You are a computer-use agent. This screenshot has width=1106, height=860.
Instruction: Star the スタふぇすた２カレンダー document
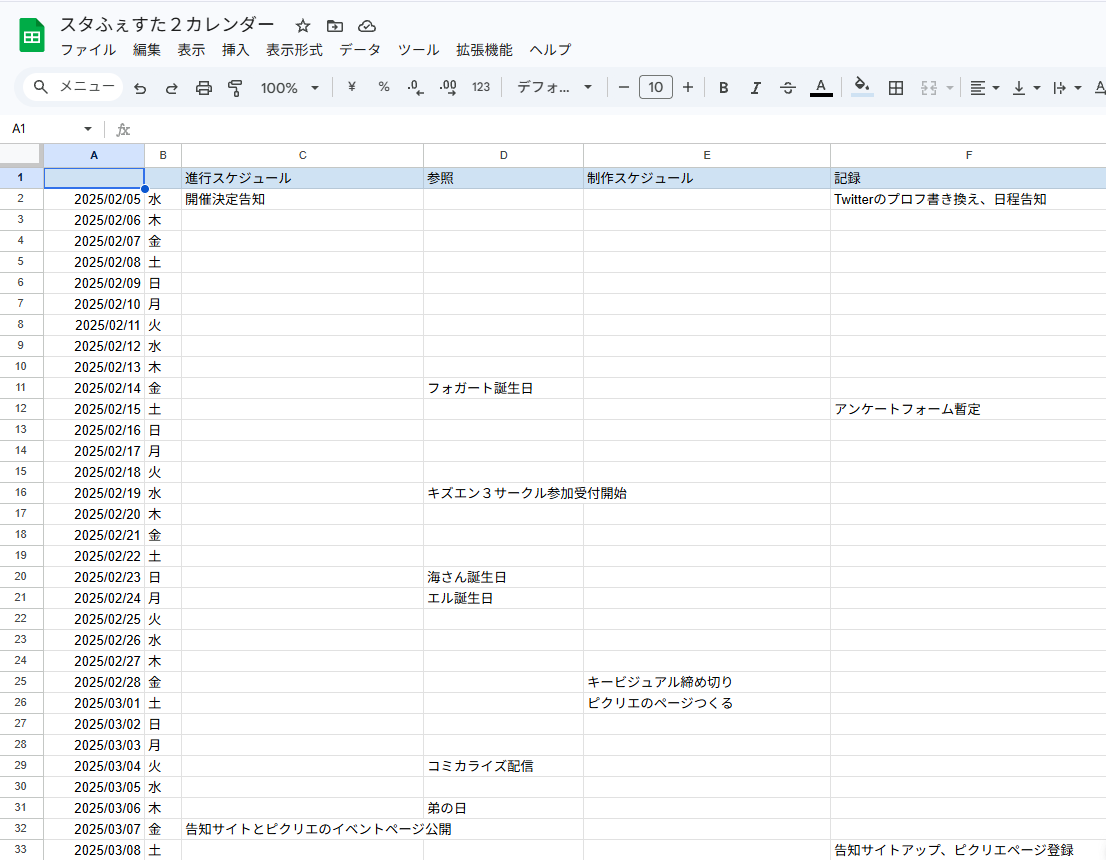coord(303,26)
